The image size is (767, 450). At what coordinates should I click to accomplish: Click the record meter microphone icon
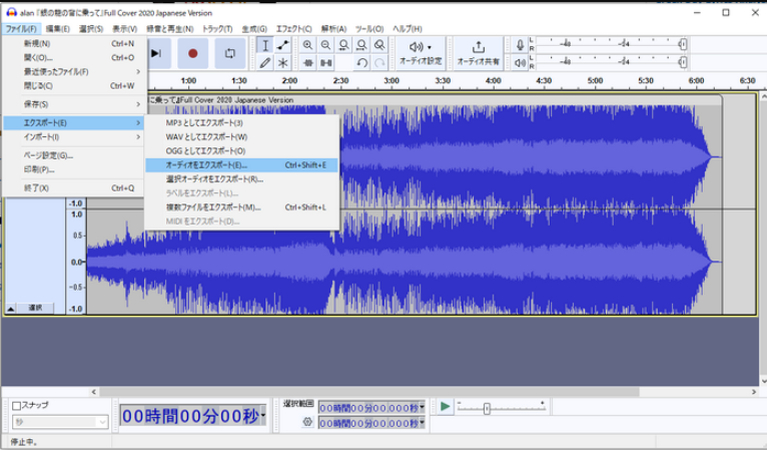[x=520, y=45]
